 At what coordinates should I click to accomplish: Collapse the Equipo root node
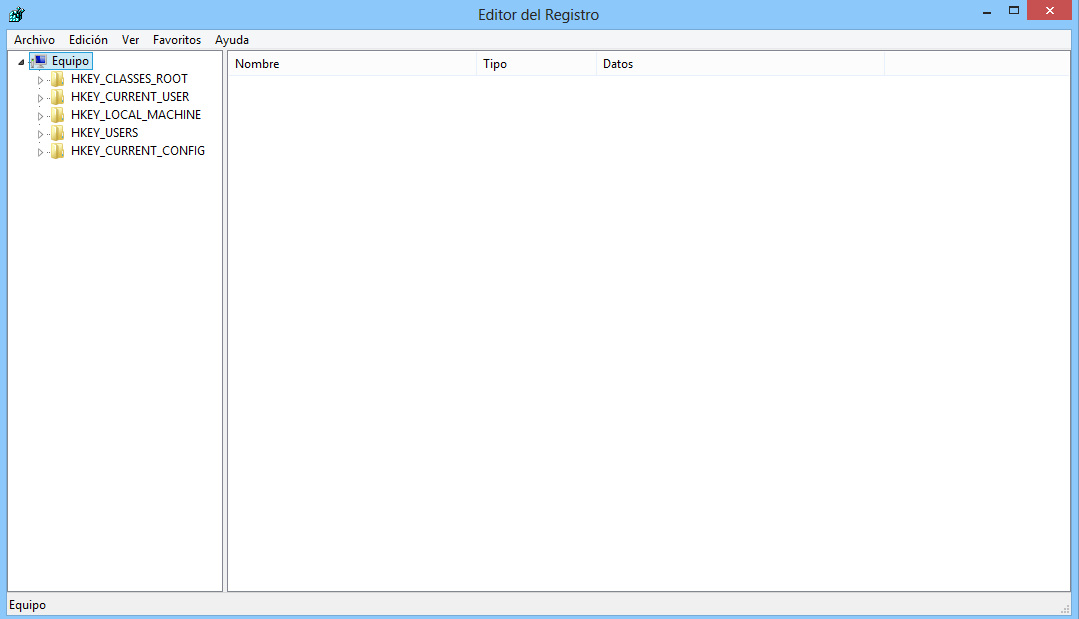(21, 62)
